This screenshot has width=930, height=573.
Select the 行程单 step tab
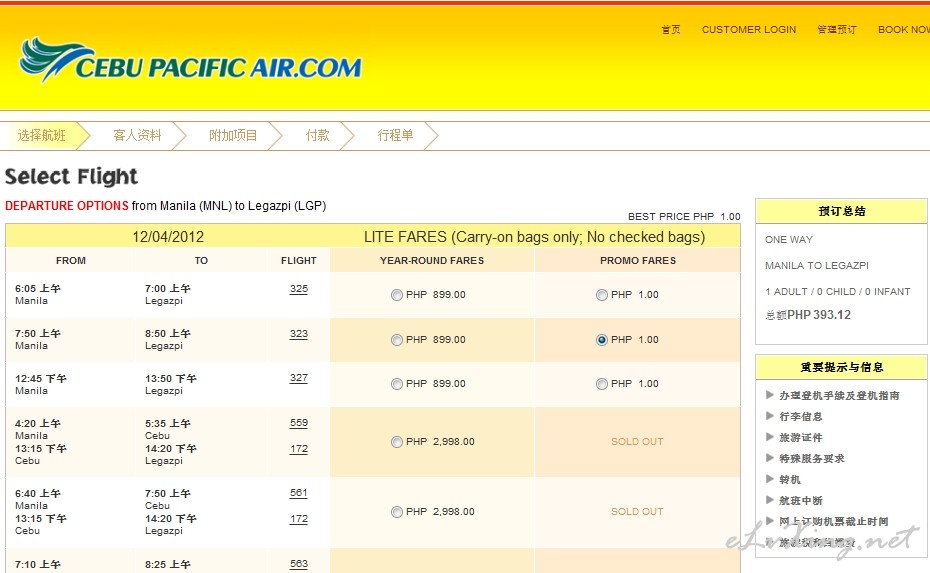pos(395,135)
